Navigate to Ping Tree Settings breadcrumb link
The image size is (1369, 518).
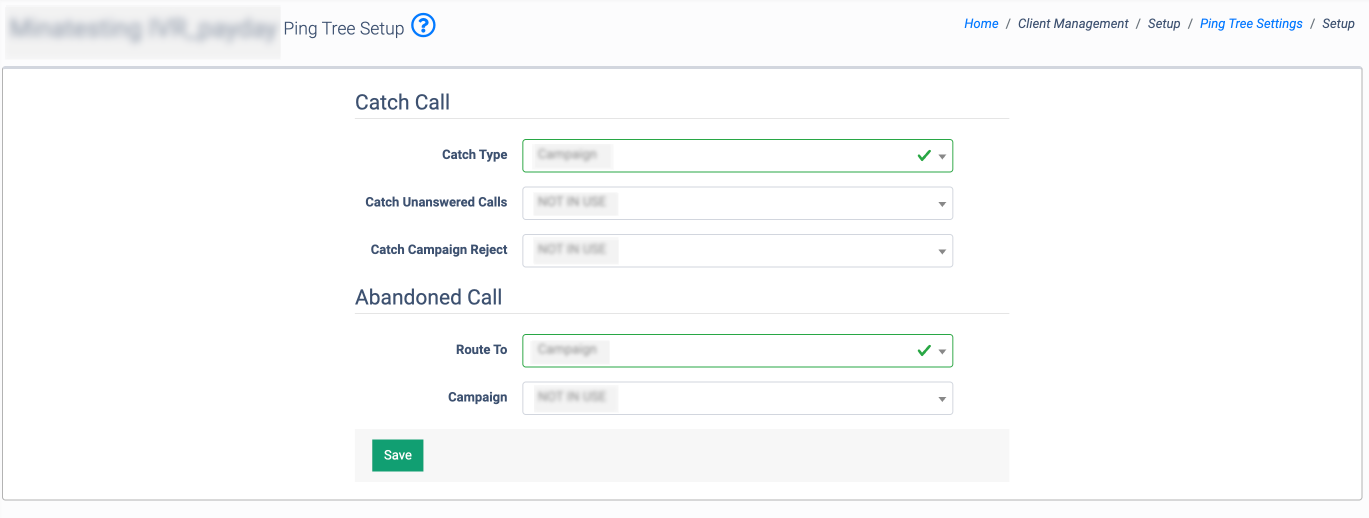pyautogui.click(x=1251, y=24)
